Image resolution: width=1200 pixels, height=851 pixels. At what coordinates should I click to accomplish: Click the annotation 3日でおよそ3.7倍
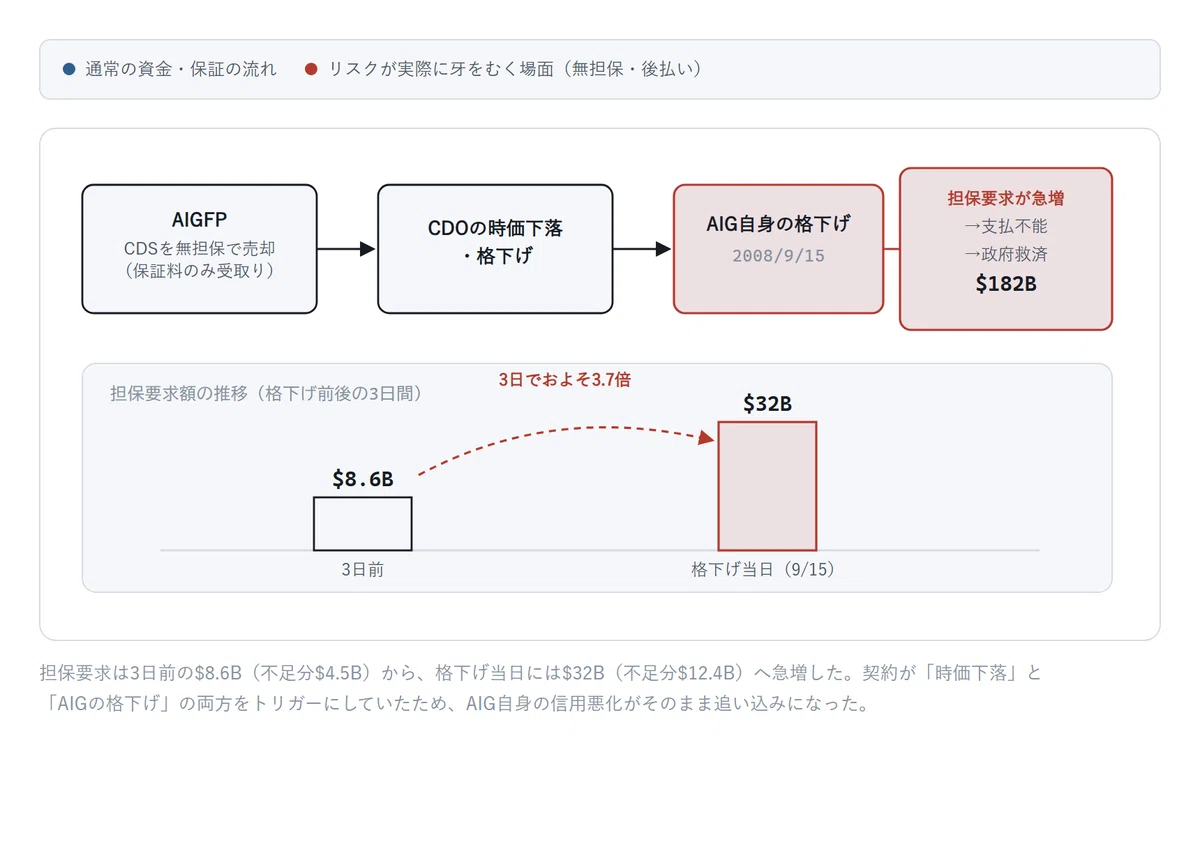coord(565,380)
